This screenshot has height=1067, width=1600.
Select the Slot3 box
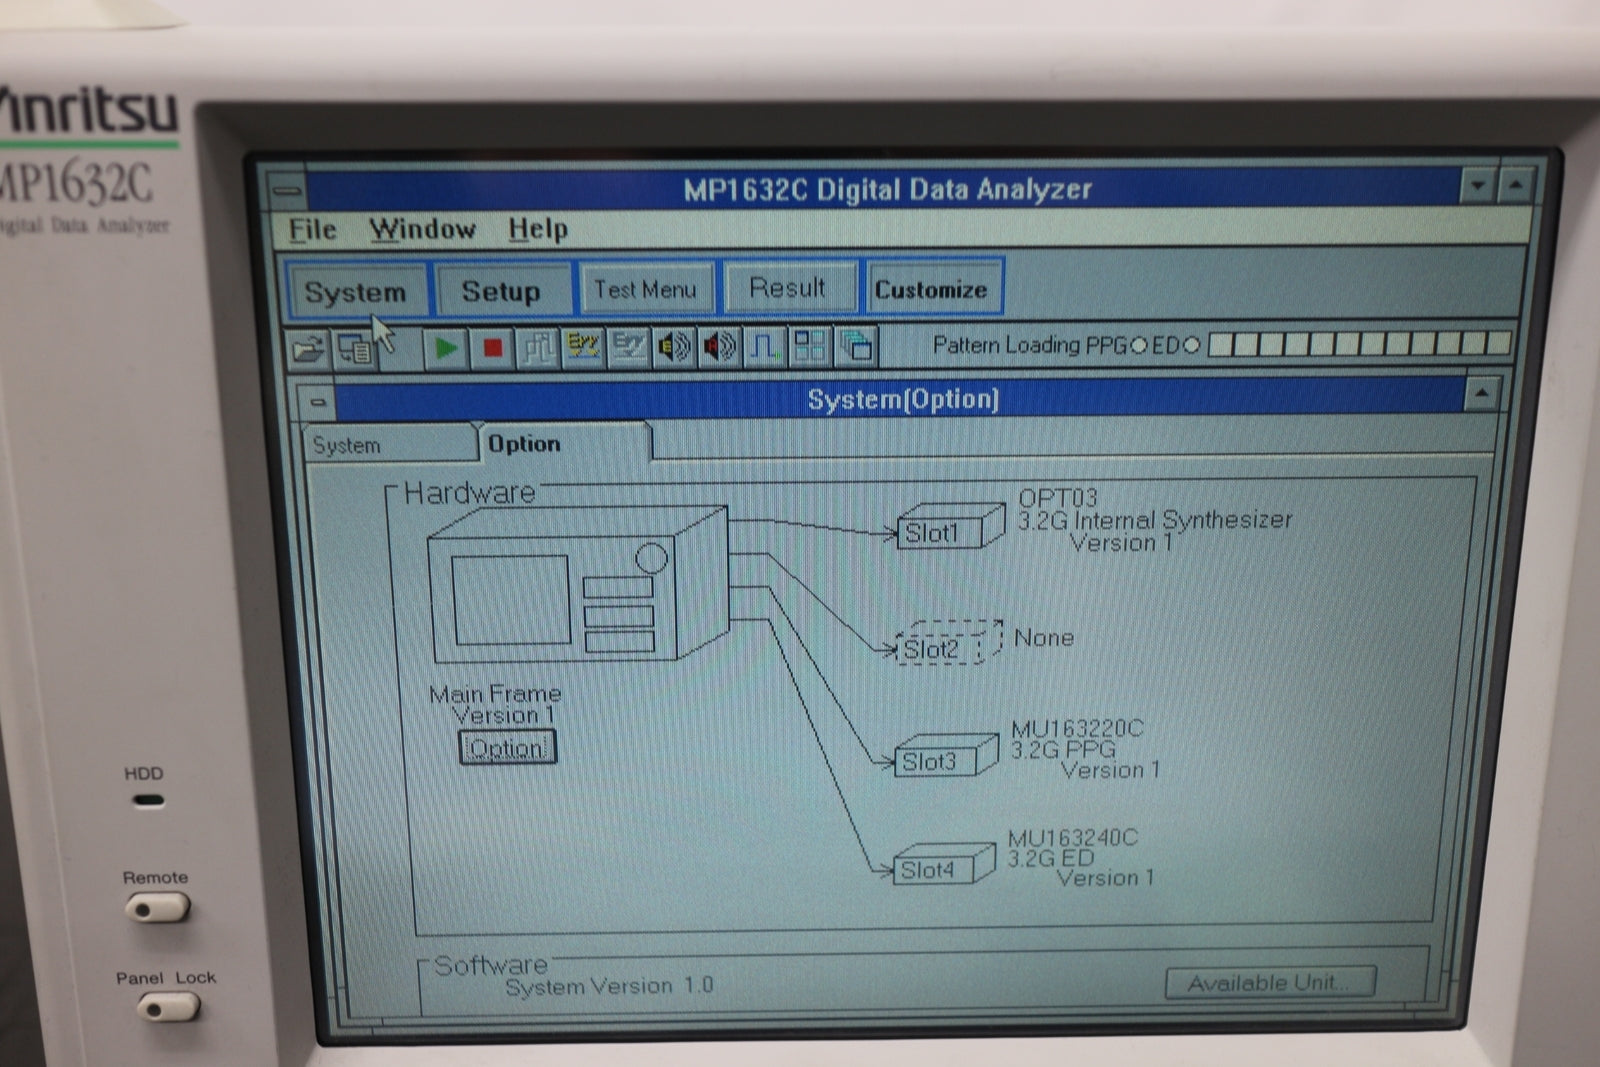946,756
